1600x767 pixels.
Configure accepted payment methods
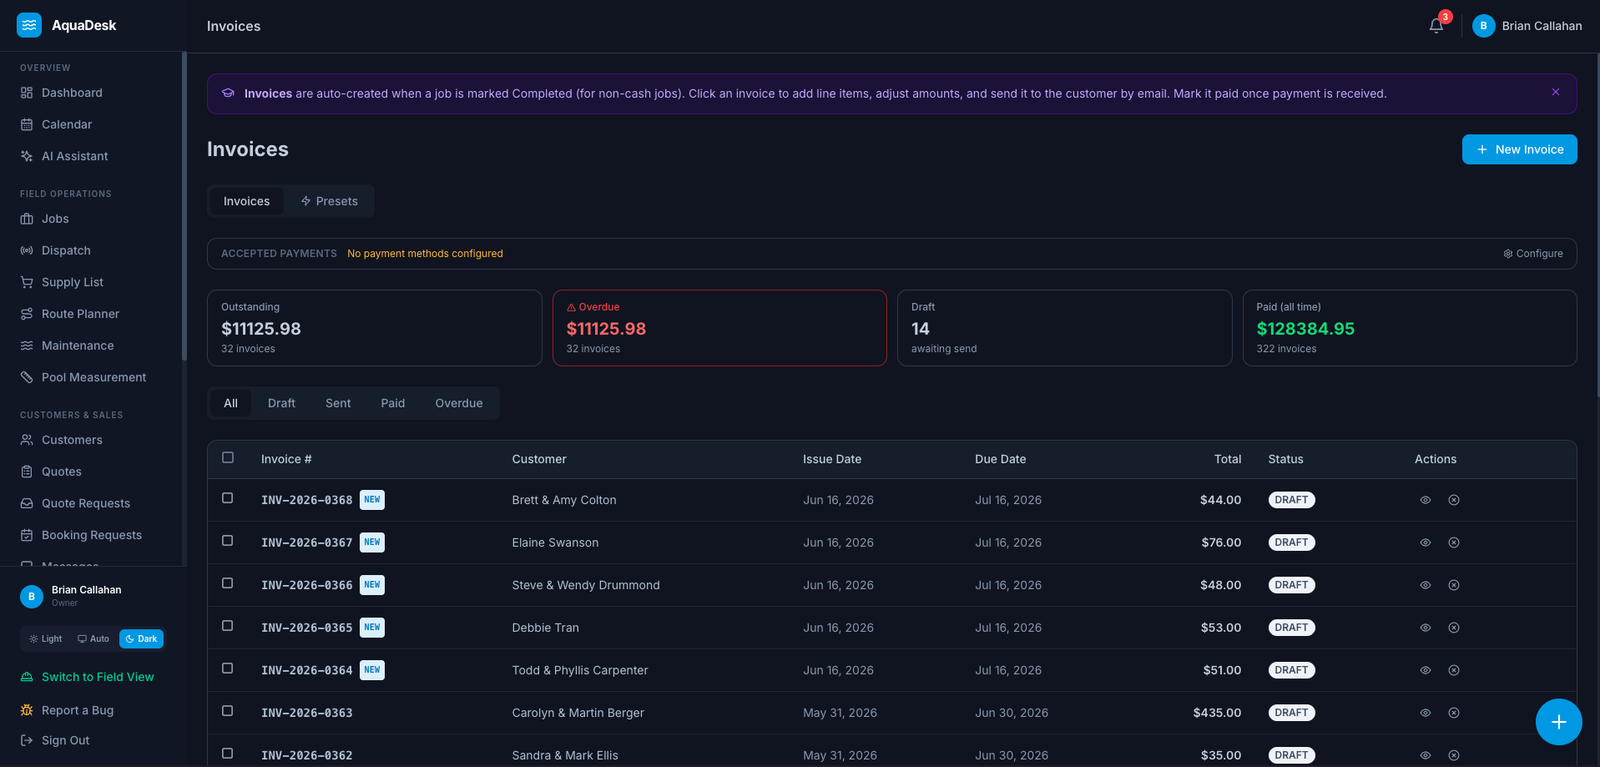pyautogui.click(x=1533, y=254)
